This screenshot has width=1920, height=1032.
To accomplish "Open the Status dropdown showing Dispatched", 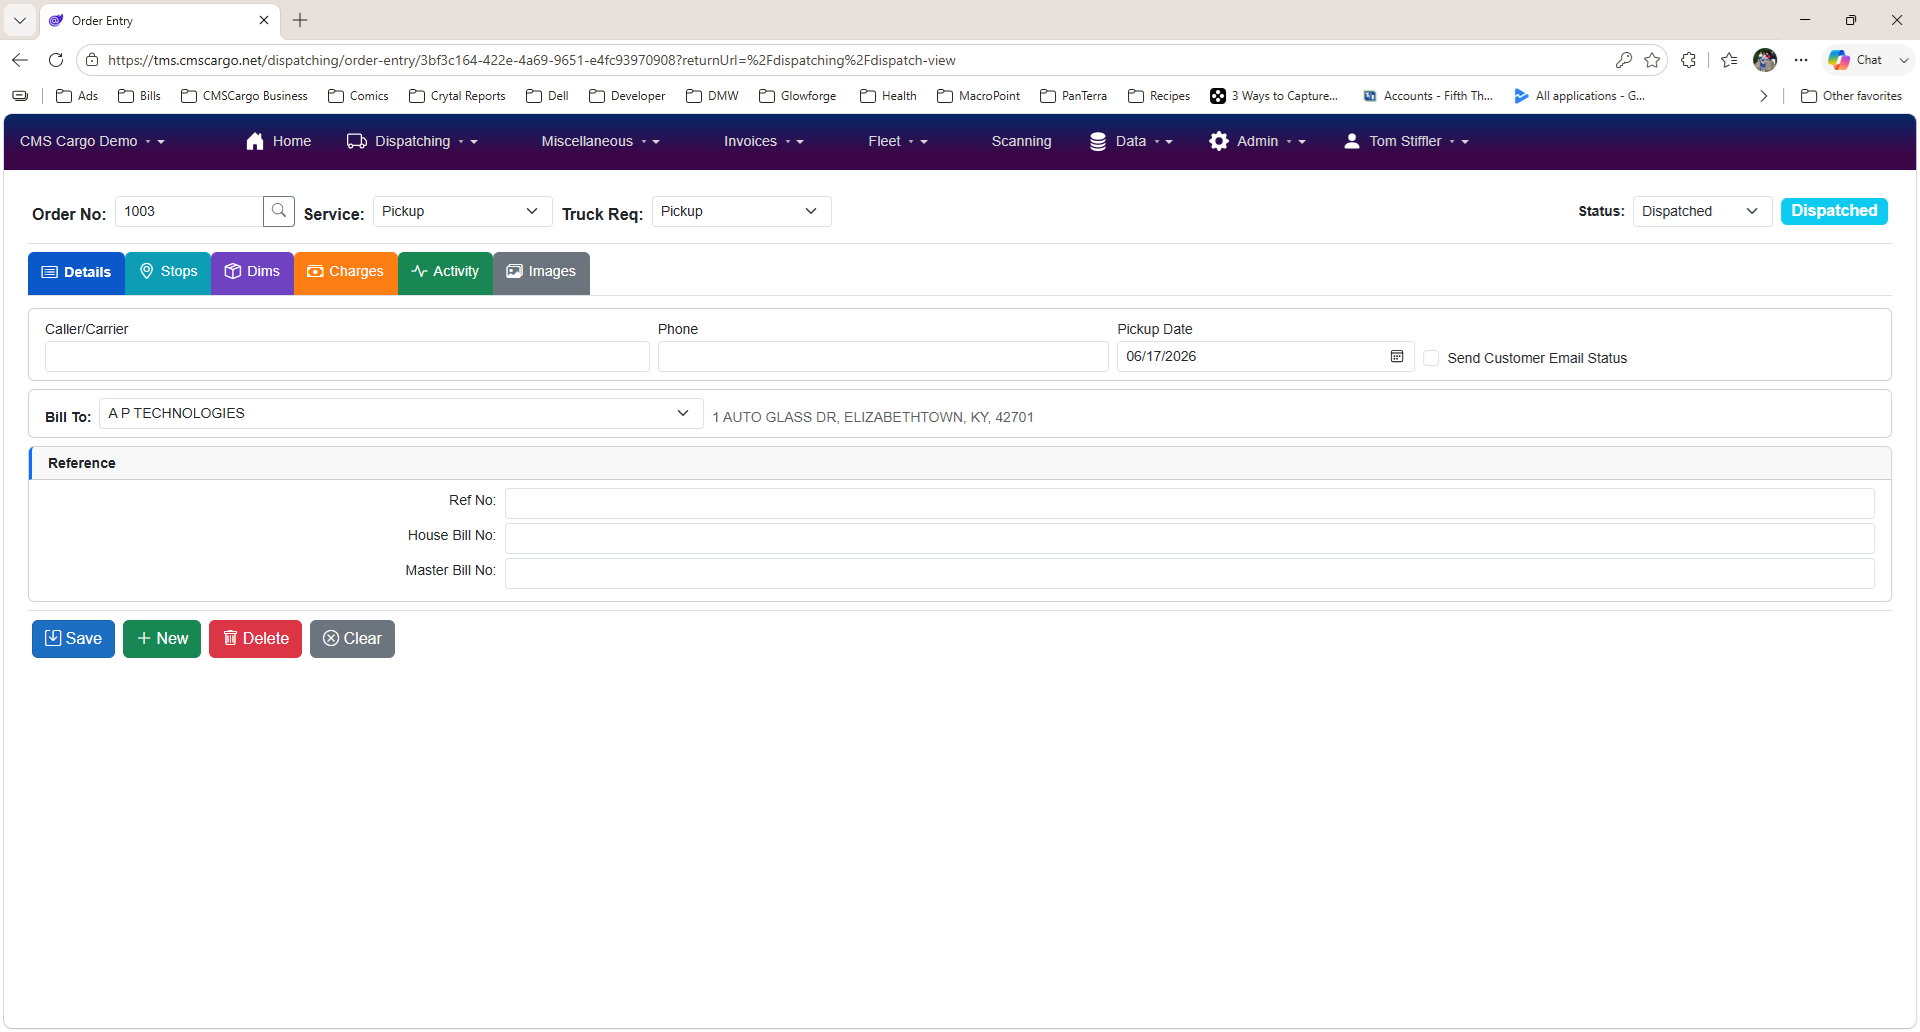I will tap(1702, 211).
